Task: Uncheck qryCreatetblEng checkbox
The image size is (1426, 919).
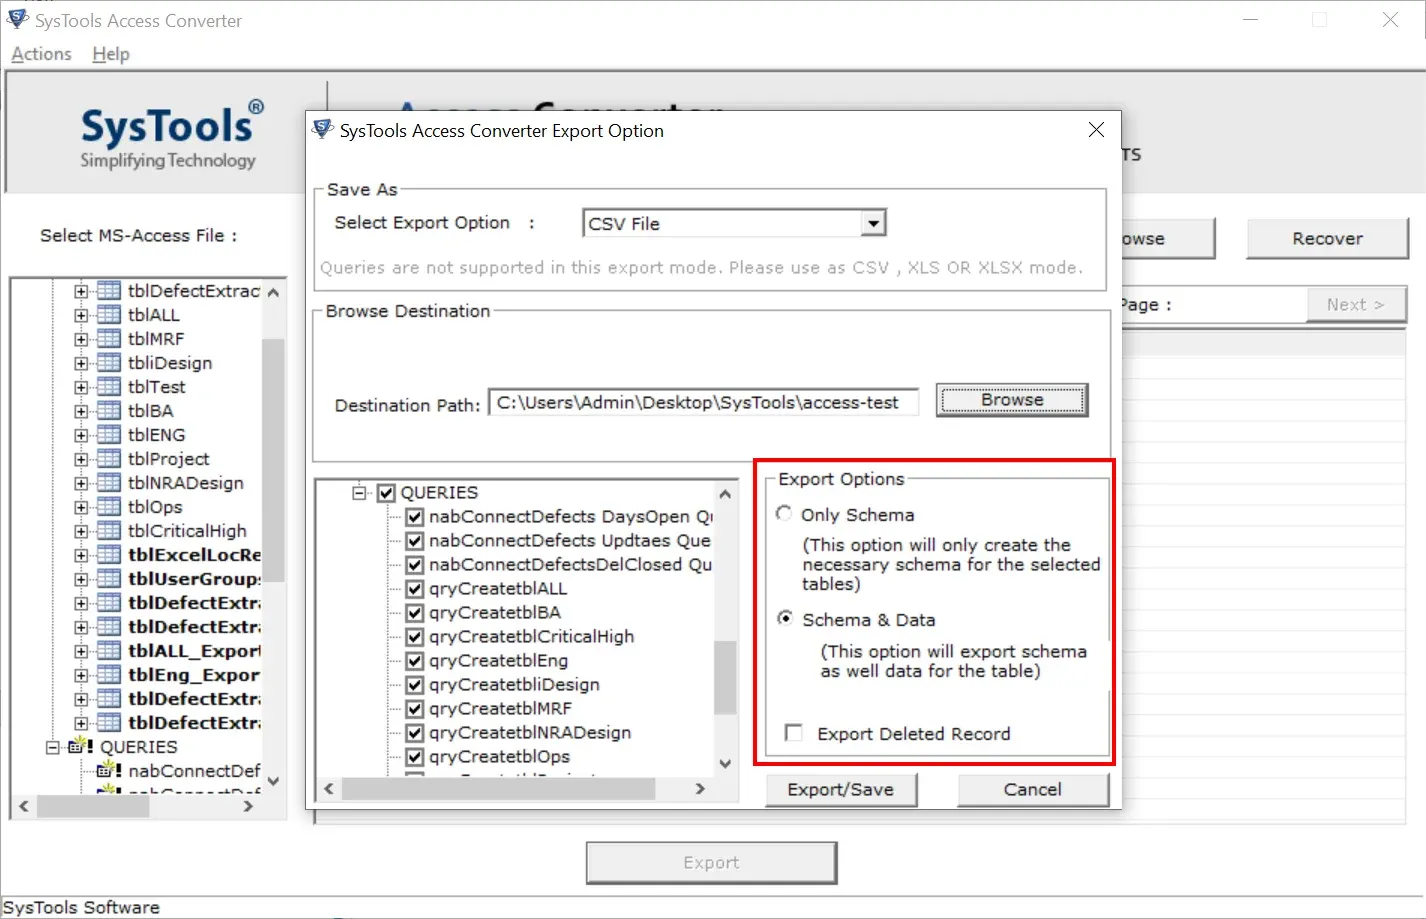Action: 415,661
